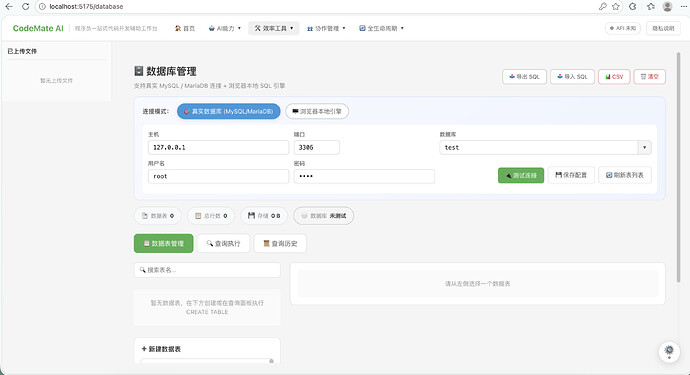
Task: Click the 存储 0 B stat chip
Action: point(264,216)
